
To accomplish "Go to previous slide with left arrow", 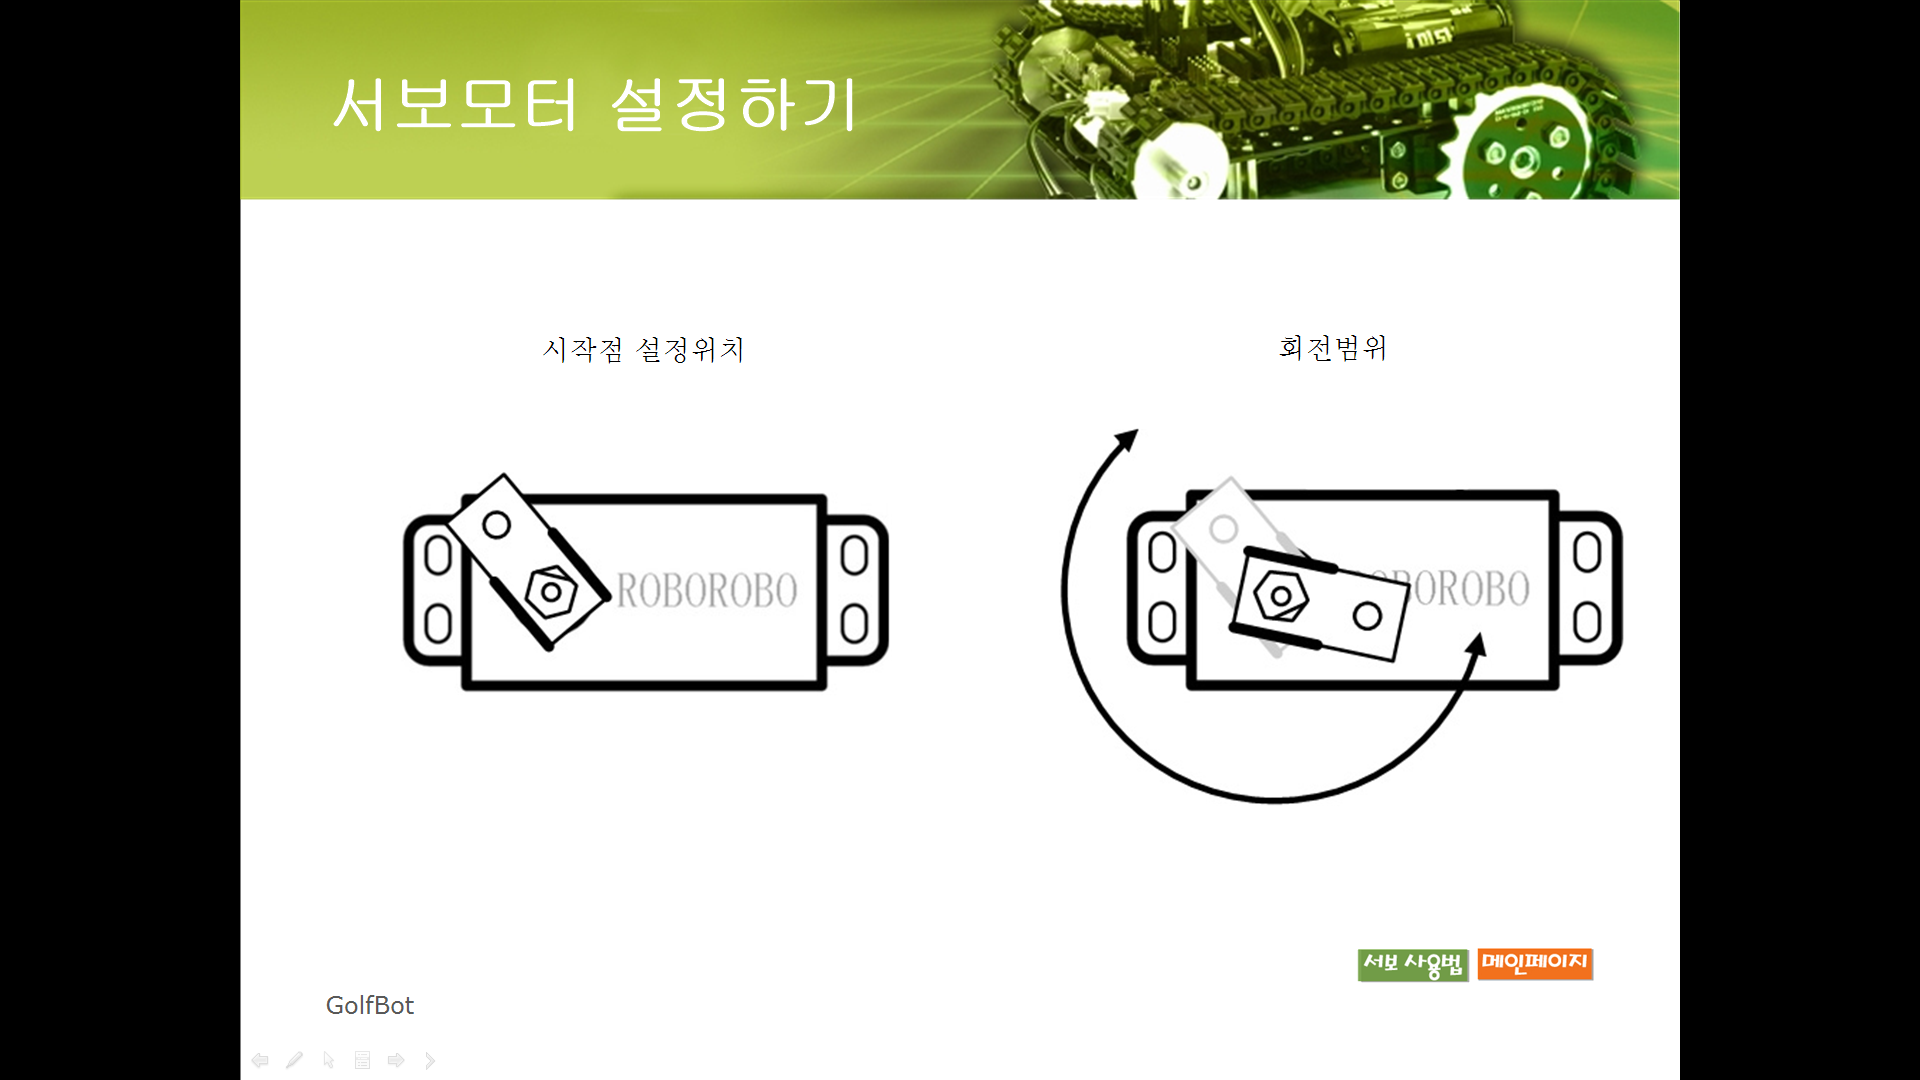I will pos(260,1060).
